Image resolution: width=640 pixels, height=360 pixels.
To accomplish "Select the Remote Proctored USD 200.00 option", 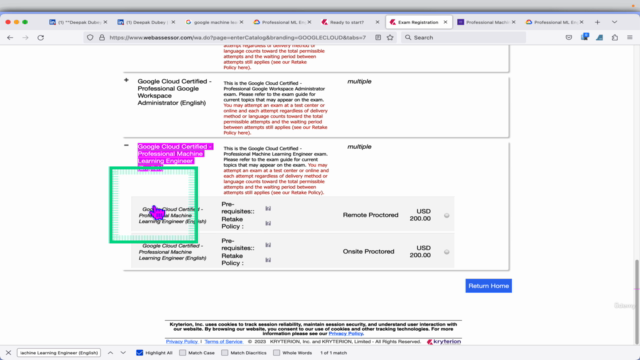I will pos(447,216).
